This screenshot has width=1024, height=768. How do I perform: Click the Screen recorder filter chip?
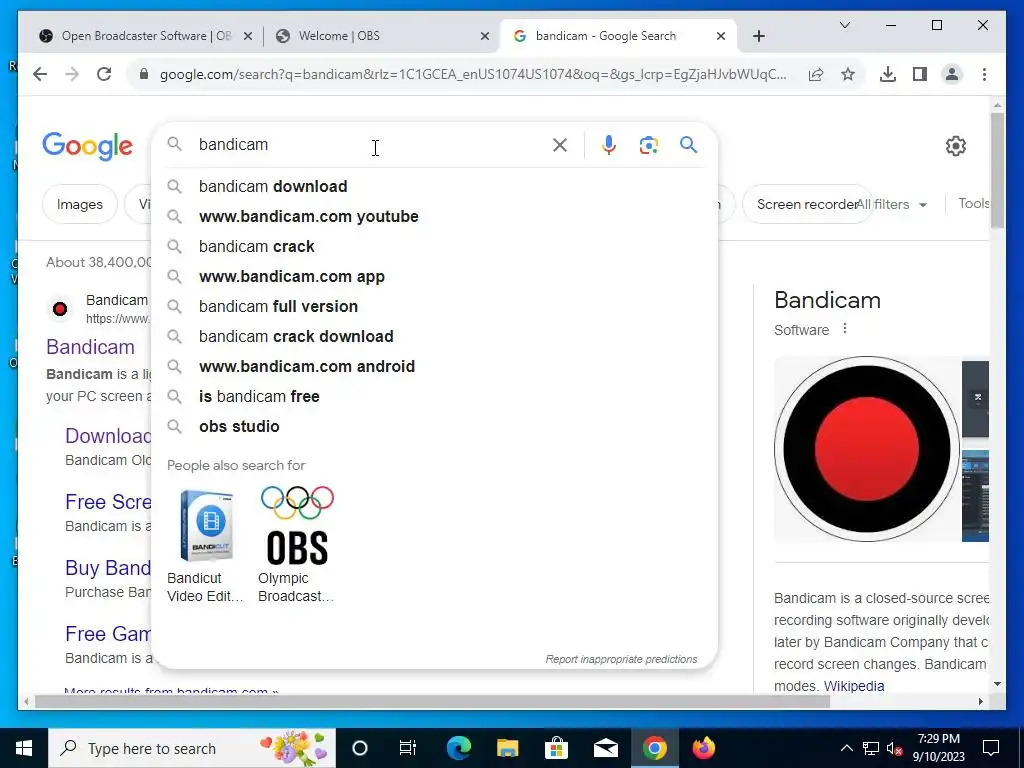tap(807, 204)
